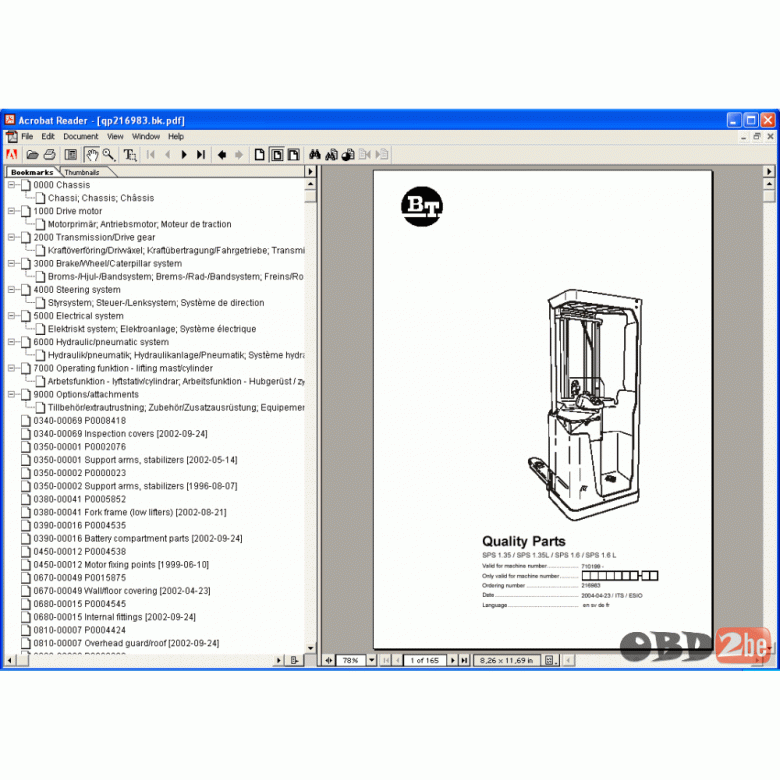Open bookmark '0810-00007 Overhead guard/roof'
Image resolution: width=780 pixels, height=780 pixels.
pyautogui.click(x=126, y=643)
